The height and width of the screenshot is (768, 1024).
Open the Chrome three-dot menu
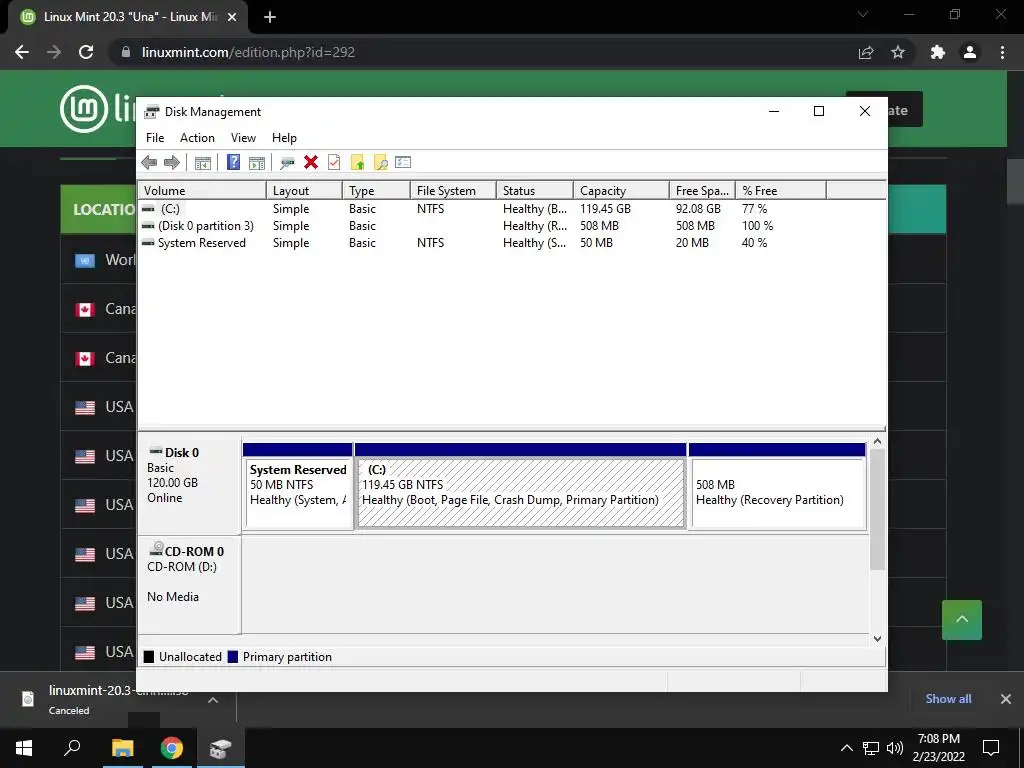click(x=1002, y=52)
